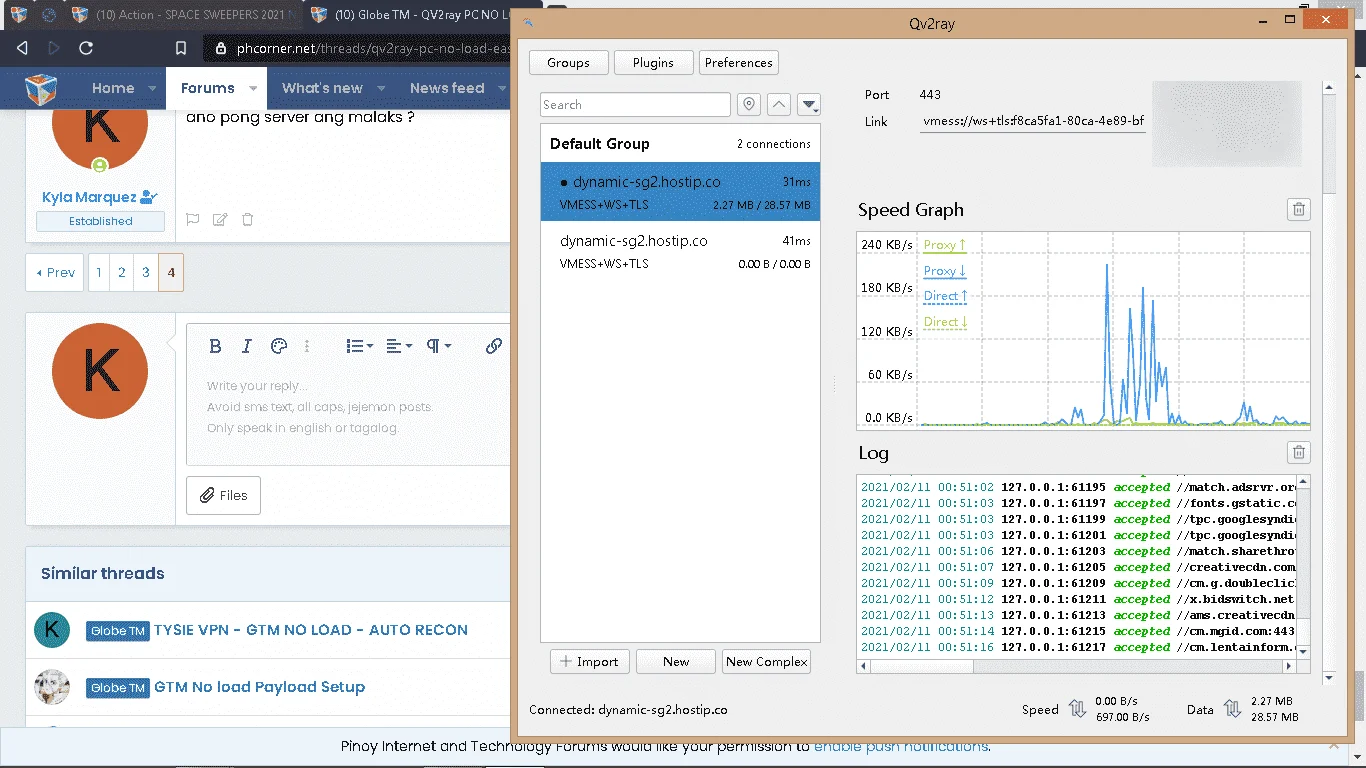Locate current connection using pin icon
Image resolution: width=1366 pixels, height=768 pixels.
click(x=749, y=105)
